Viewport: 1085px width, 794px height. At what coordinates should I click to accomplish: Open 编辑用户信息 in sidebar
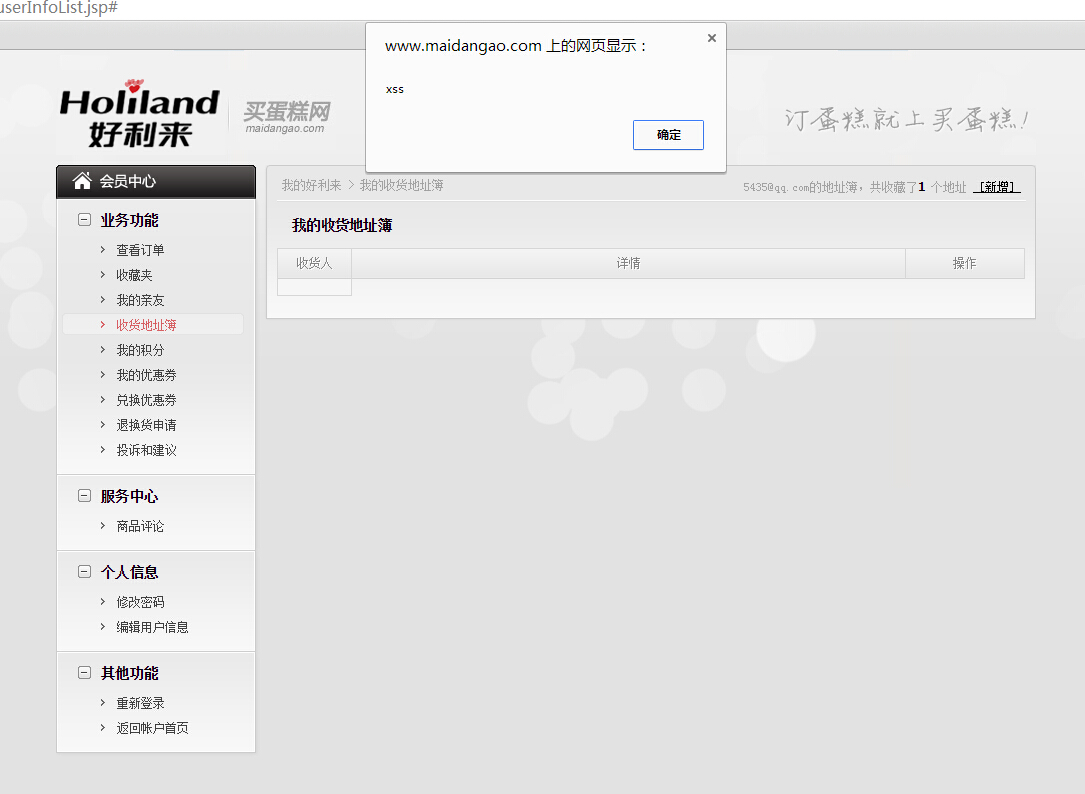(x=152, y=627)
